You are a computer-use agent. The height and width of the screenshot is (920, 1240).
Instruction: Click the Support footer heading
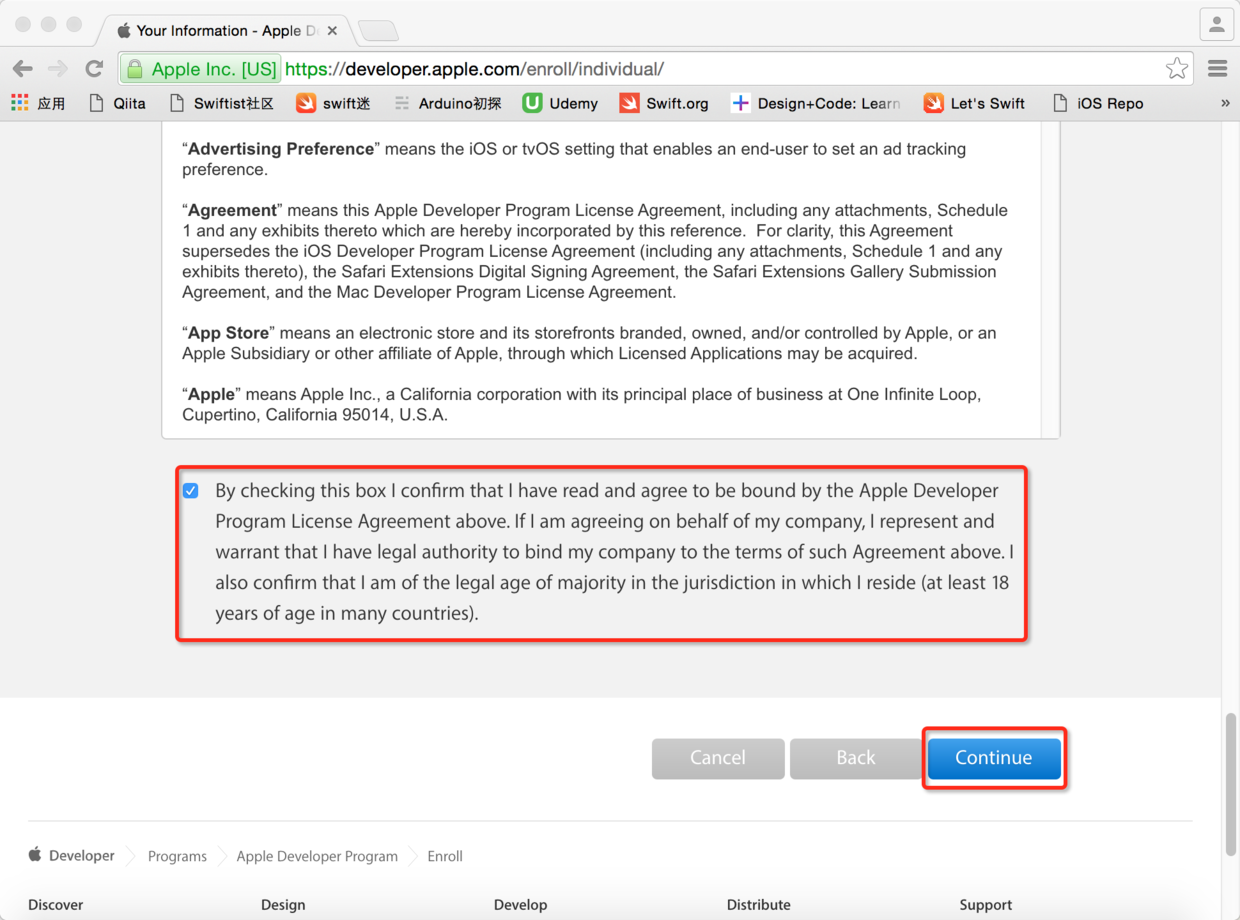point(986,905)
